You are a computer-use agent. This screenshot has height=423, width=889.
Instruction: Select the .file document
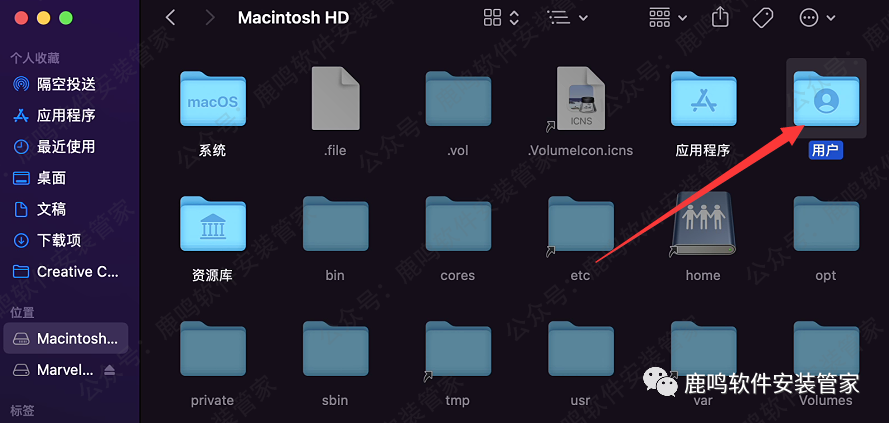[x=335, y=101]
